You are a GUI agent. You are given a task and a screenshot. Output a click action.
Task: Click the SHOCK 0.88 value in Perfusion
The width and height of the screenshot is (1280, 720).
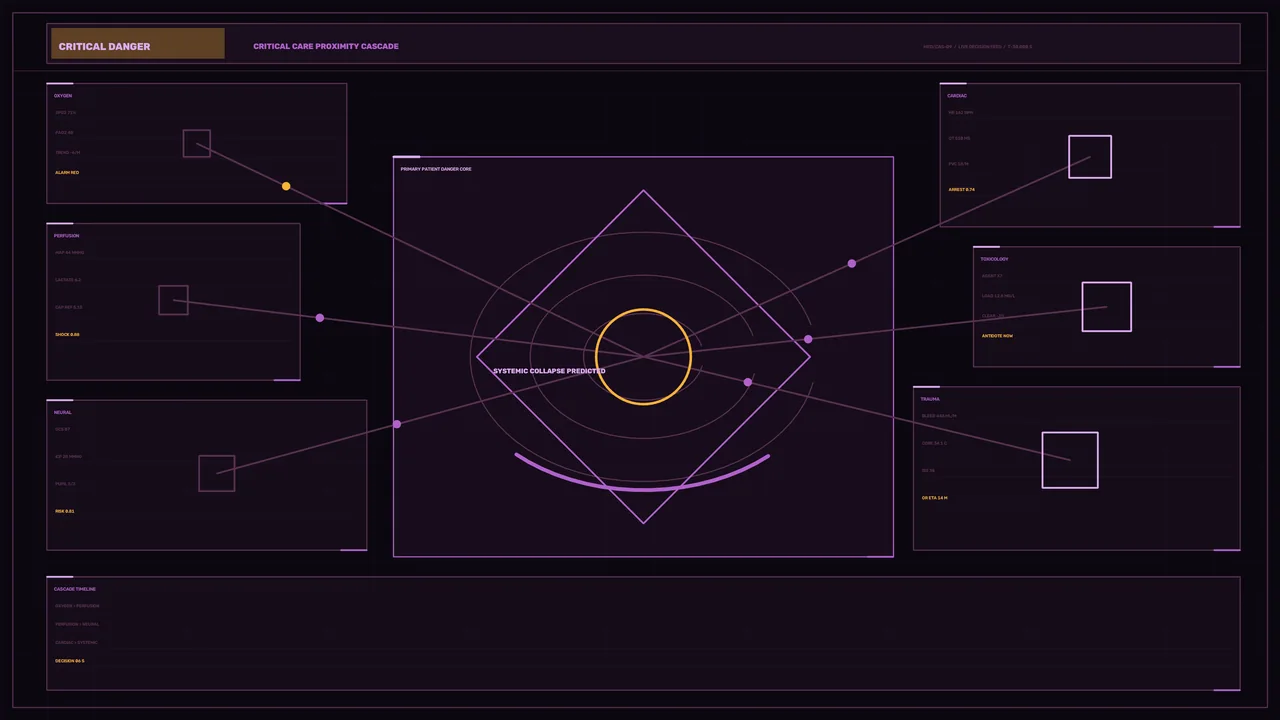tap(68, 335)
